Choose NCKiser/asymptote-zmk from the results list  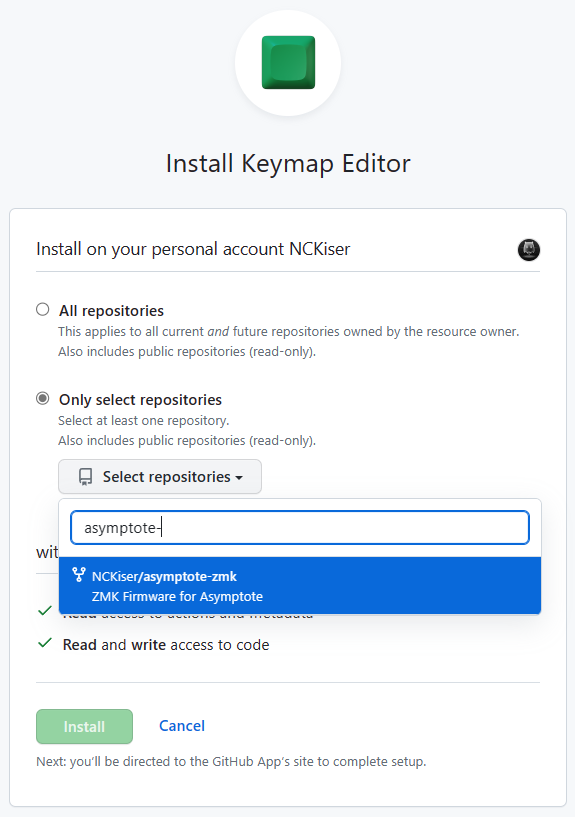tap(300, 586)
